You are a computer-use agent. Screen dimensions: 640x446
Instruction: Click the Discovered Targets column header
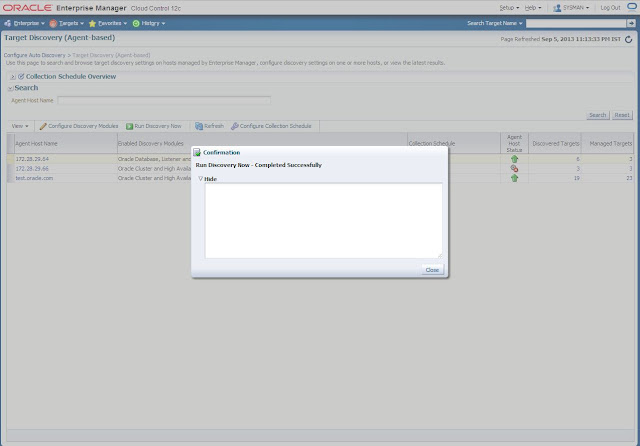tap(556, 144)
